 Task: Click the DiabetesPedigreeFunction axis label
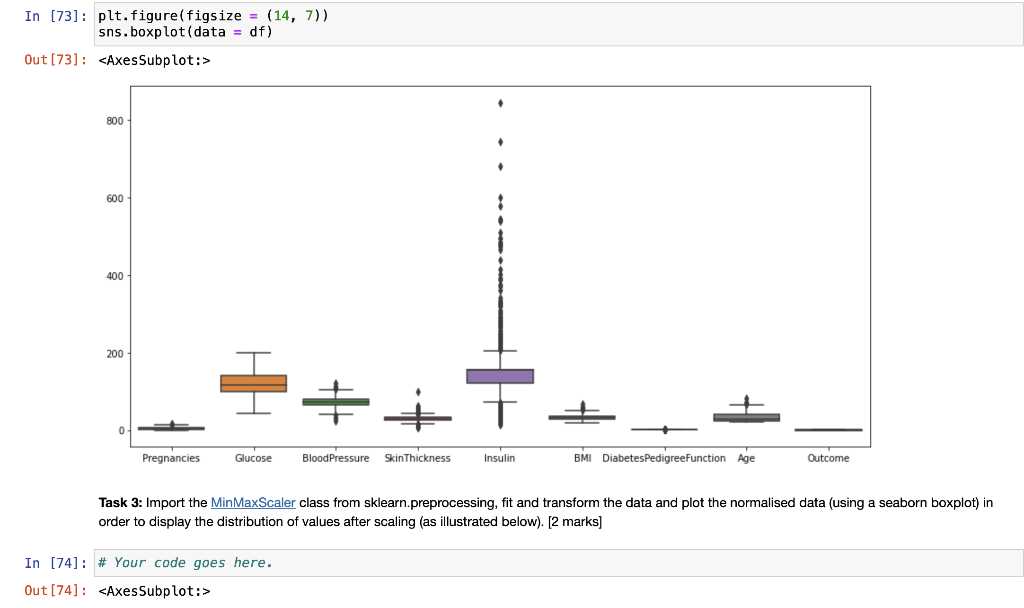click(x=663, y=458)
